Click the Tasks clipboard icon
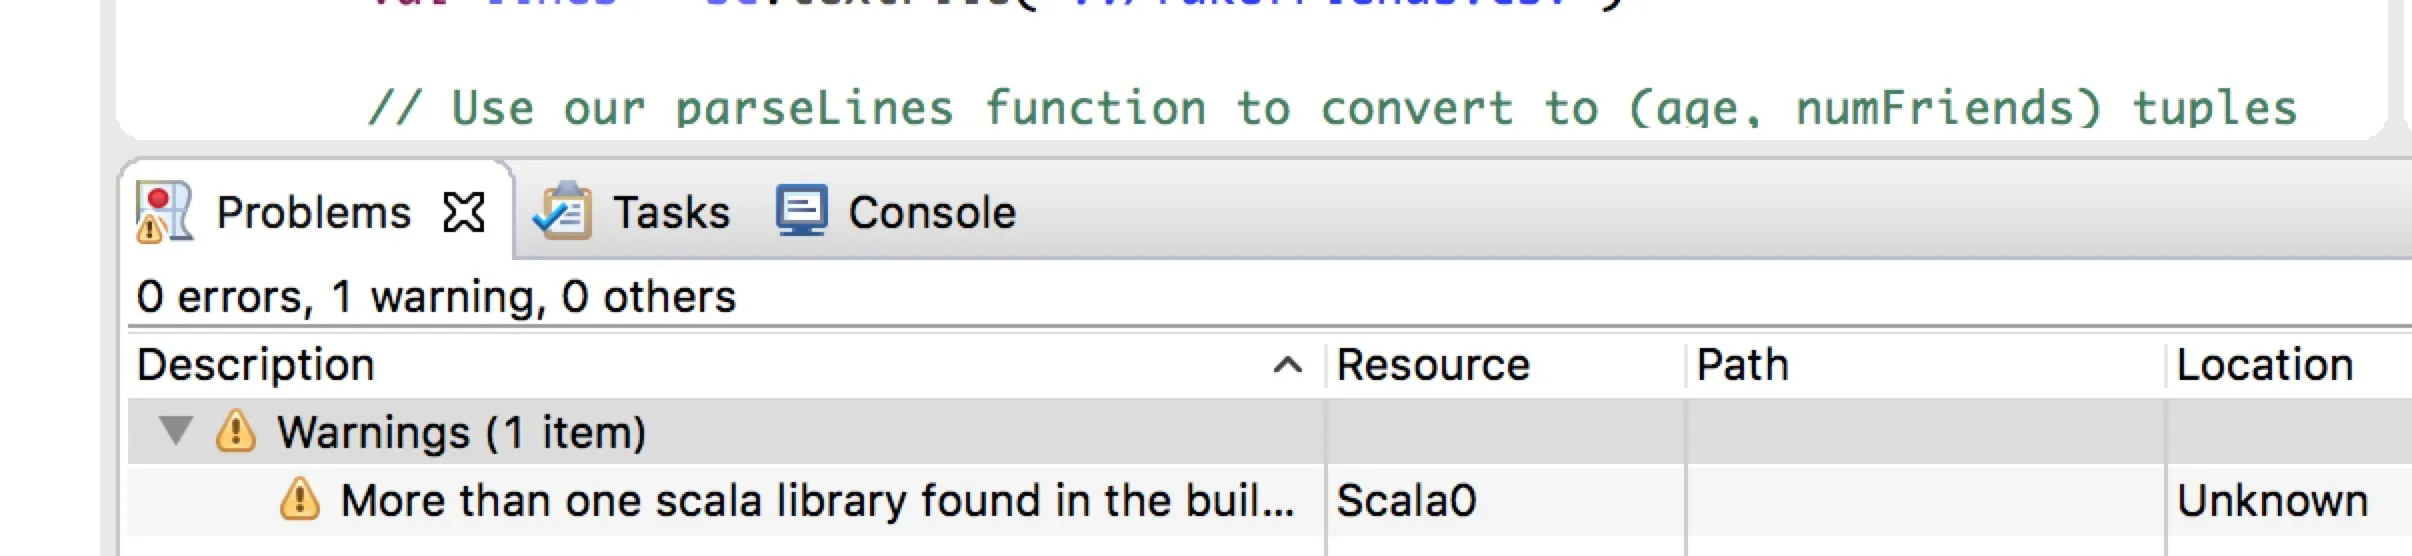 click(564, 211)
